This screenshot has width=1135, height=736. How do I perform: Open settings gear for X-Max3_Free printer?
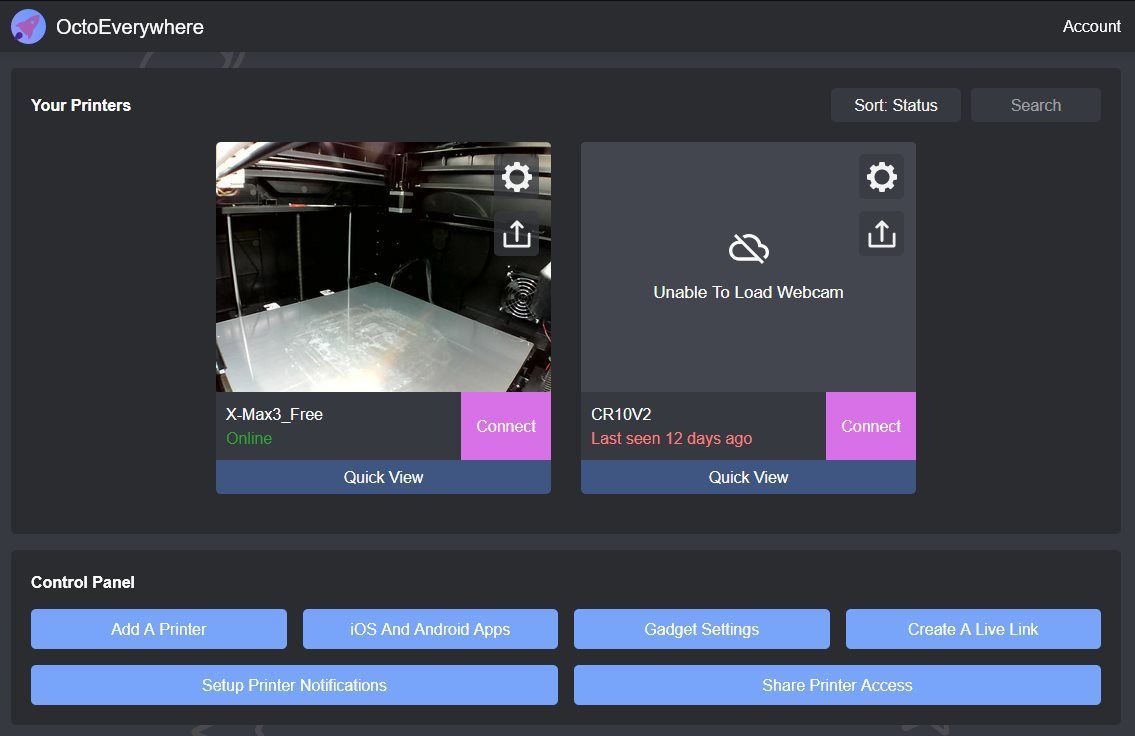tap(517, 177)
